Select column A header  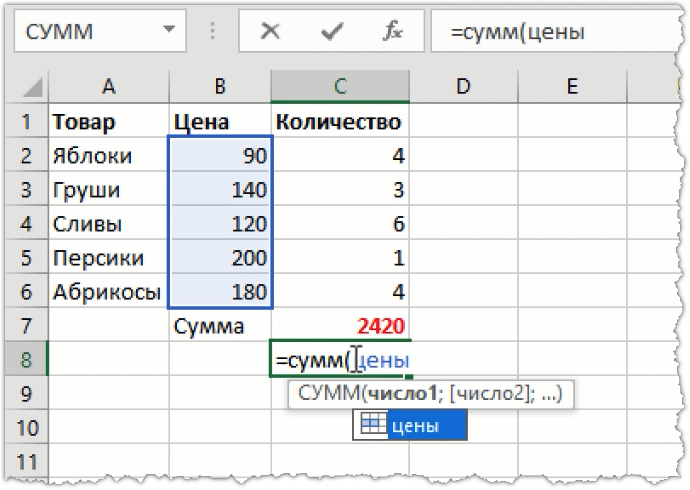click(109, 86)
